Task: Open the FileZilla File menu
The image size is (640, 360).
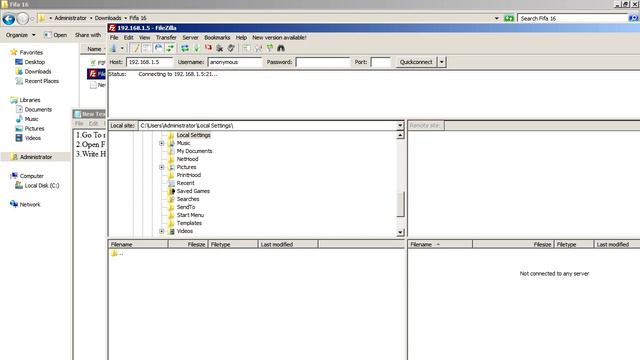Action: pos(114,37)
